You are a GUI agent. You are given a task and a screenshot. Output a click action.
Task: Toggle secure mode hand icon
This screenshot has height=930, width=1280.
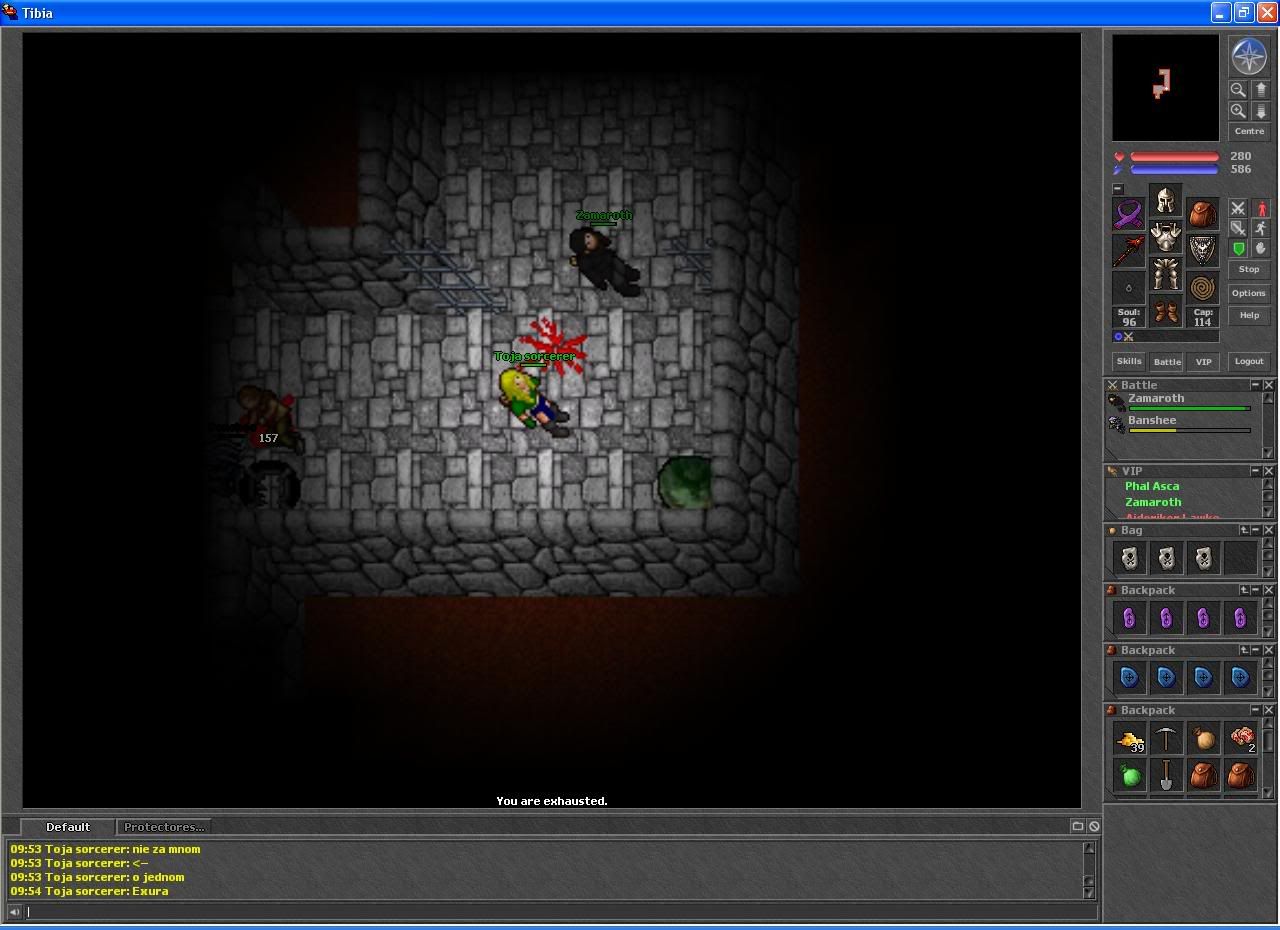click(x=1261, y=248)
